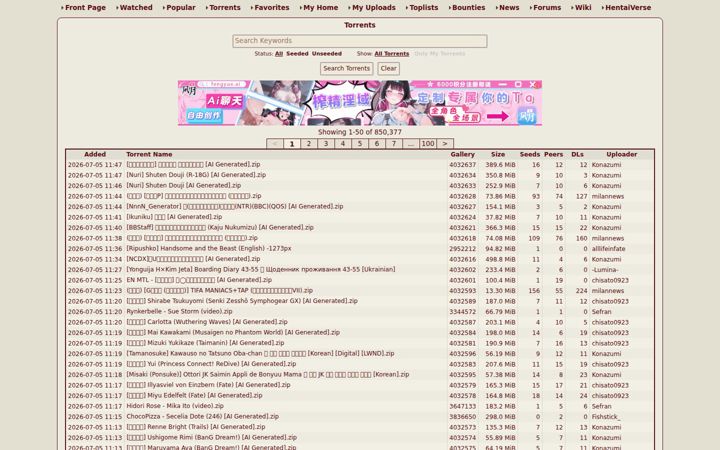The width and height of the screenshot is (720, 450).
Task: Open the Favorites menu item
Action: (x=272, y=7)
